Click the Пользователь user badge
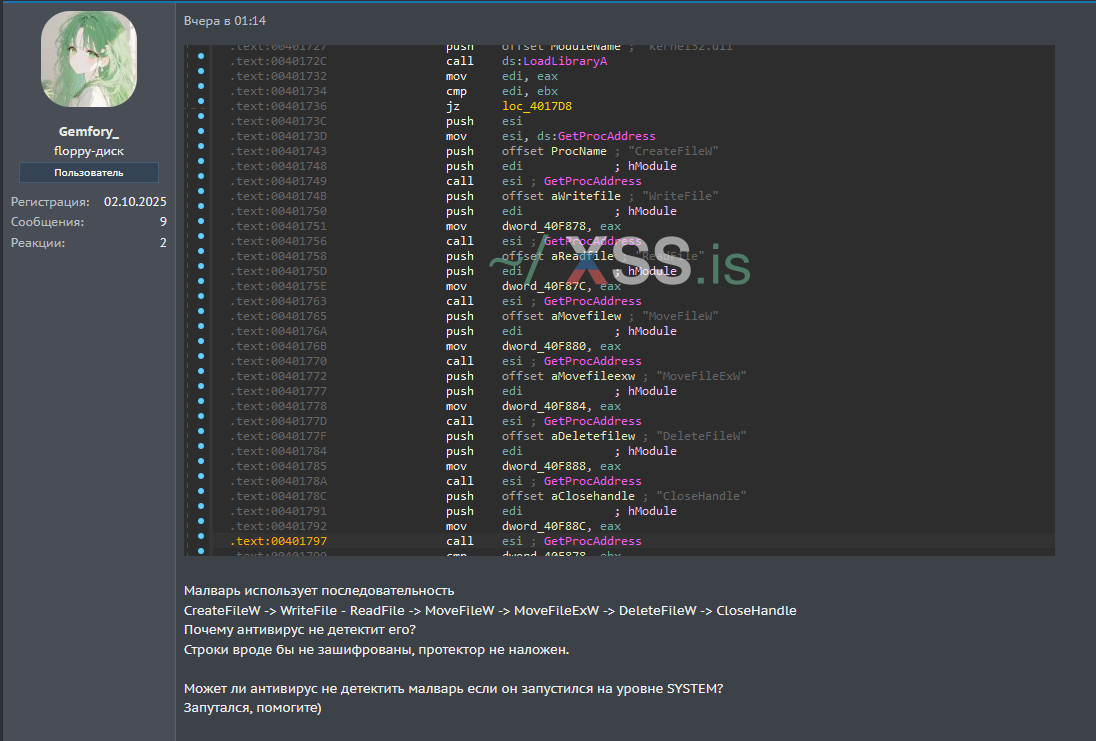 [x=89, y=172]
